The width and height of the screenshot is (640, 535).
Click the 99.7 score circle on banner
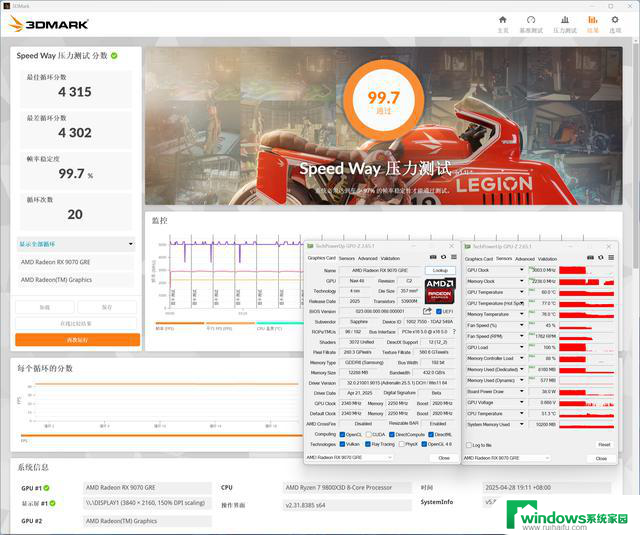(383, 98)
